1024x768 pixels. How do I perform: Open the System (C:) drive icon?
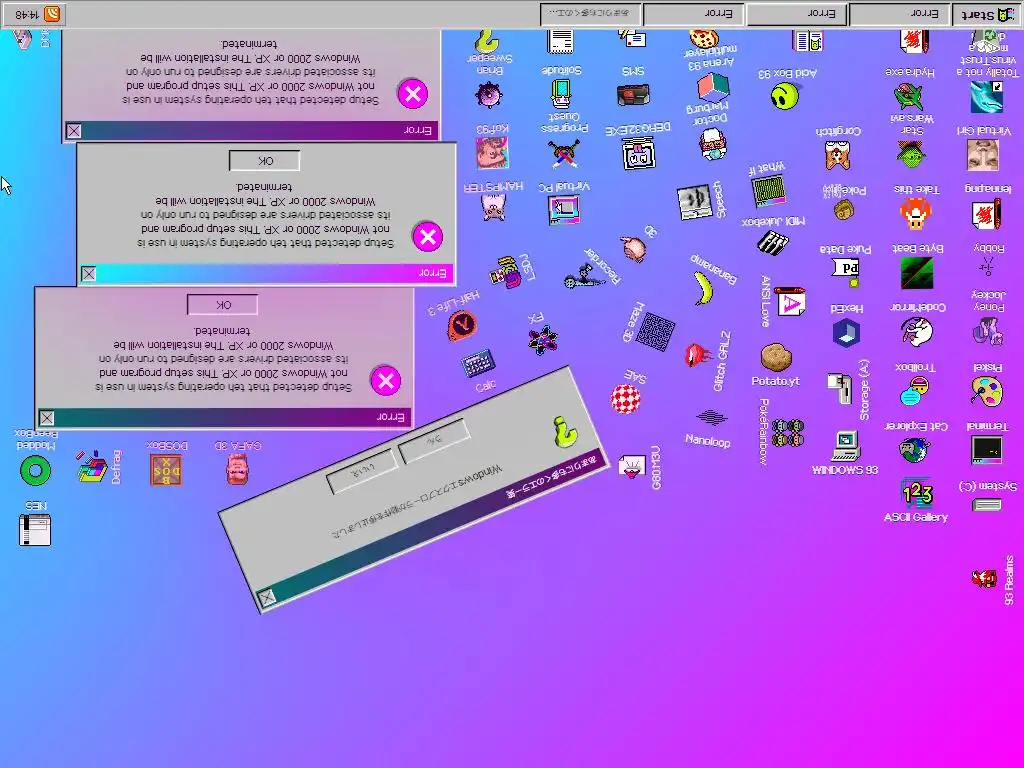[x=986, y=504]
